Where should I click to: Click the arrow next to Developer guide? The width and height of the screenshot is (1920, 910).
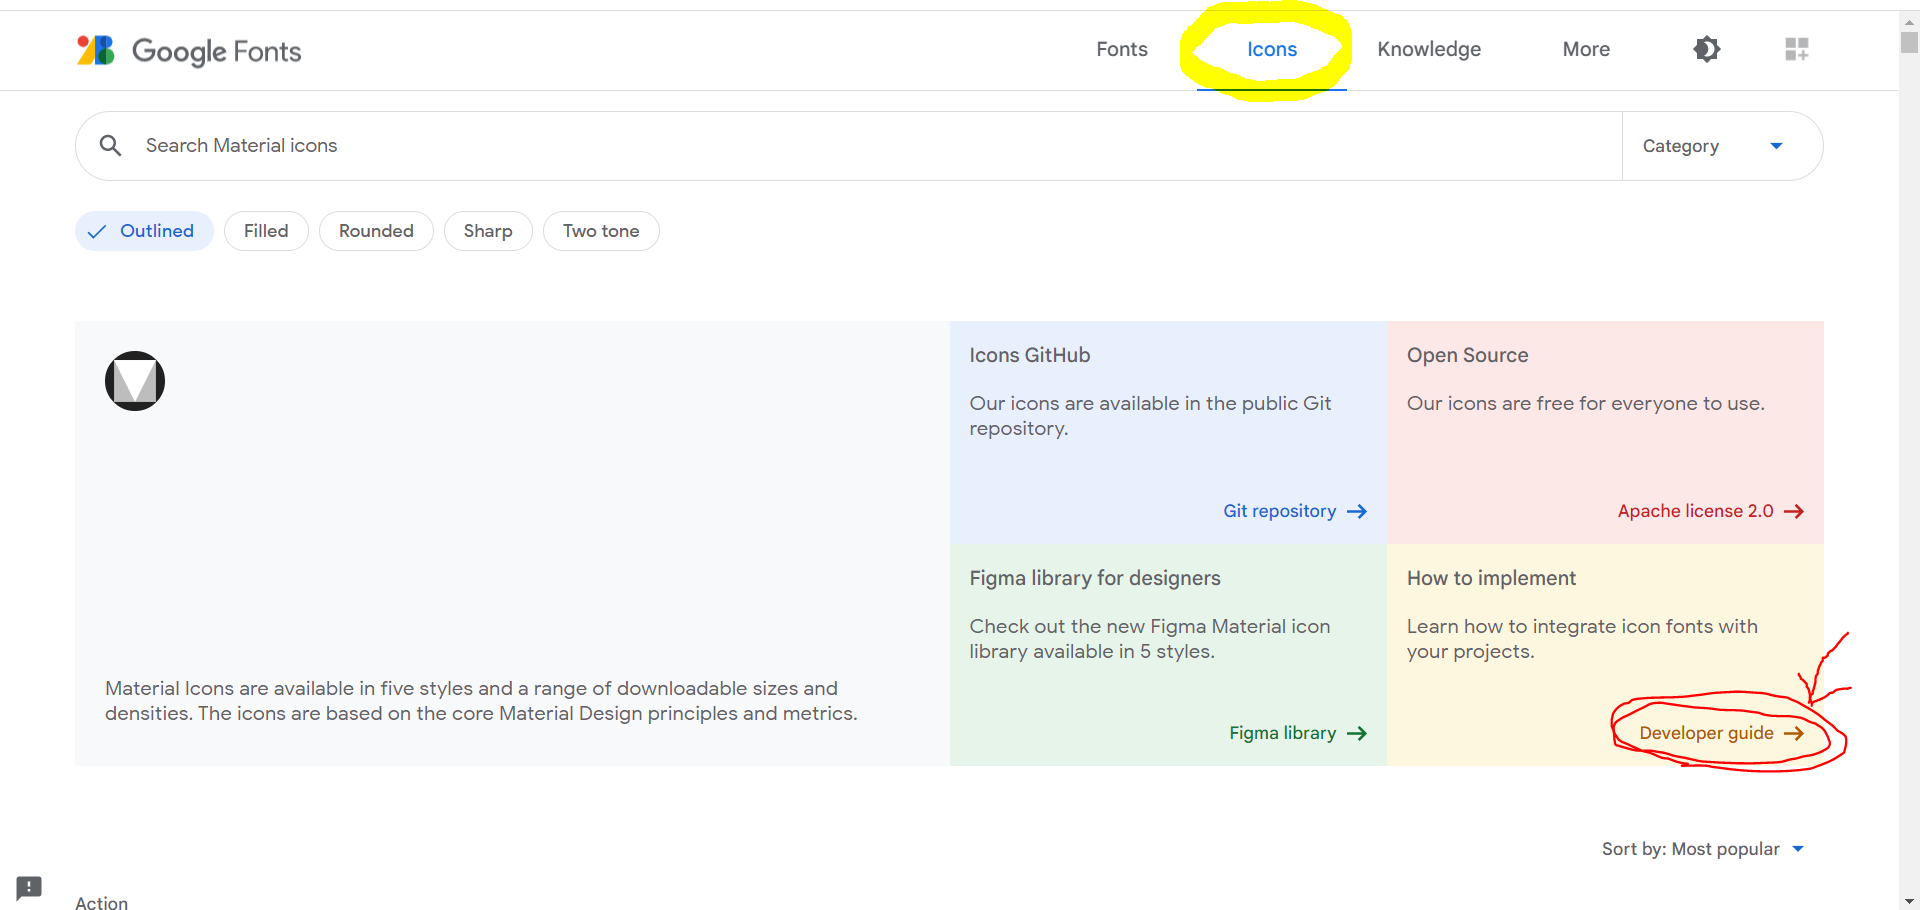[1794, 733]
